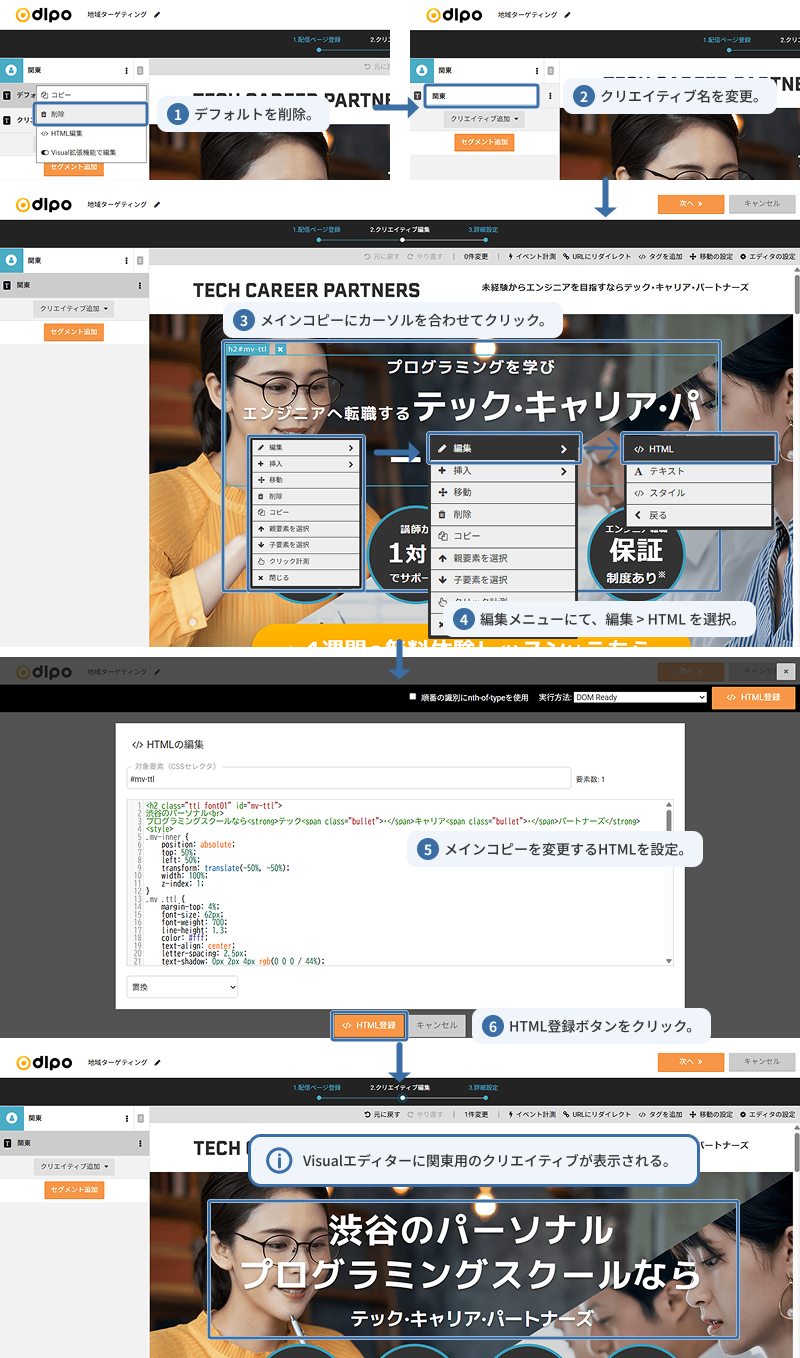Viewport: 800px width, 1358px height.
Task: Close the h2#mv-ttl selection tag with its x
Action: pyautogui.click(x=281, y=349)
